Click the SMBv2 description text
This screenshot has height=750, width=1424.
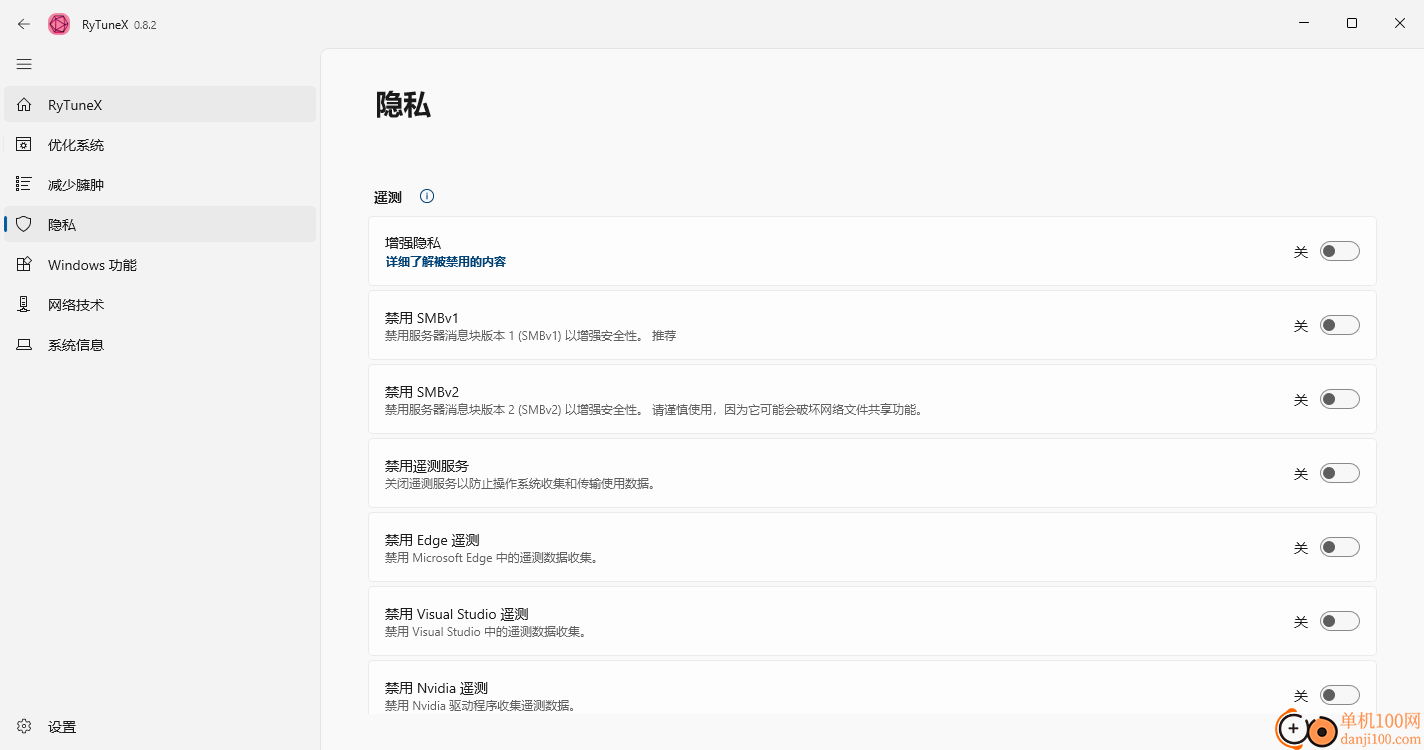(655, 409)
